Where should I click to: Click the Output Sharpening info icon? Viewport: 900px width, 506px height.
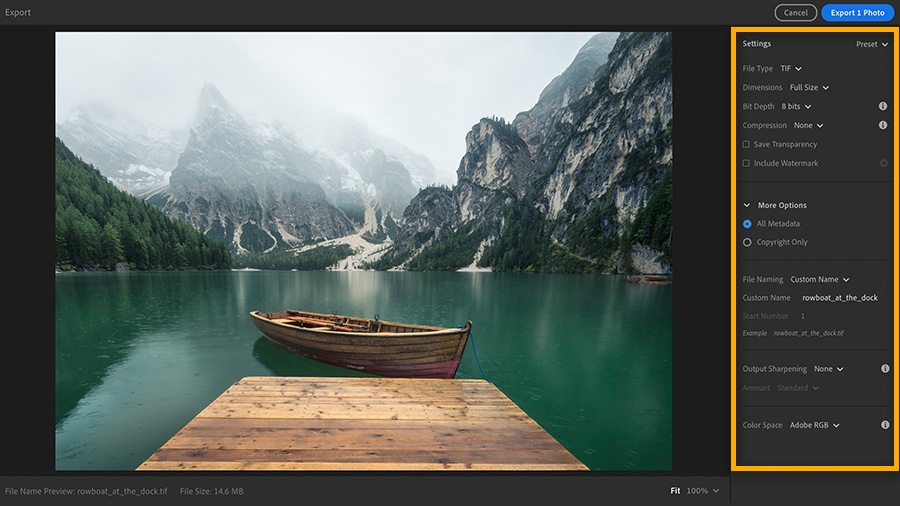(885, 369)
